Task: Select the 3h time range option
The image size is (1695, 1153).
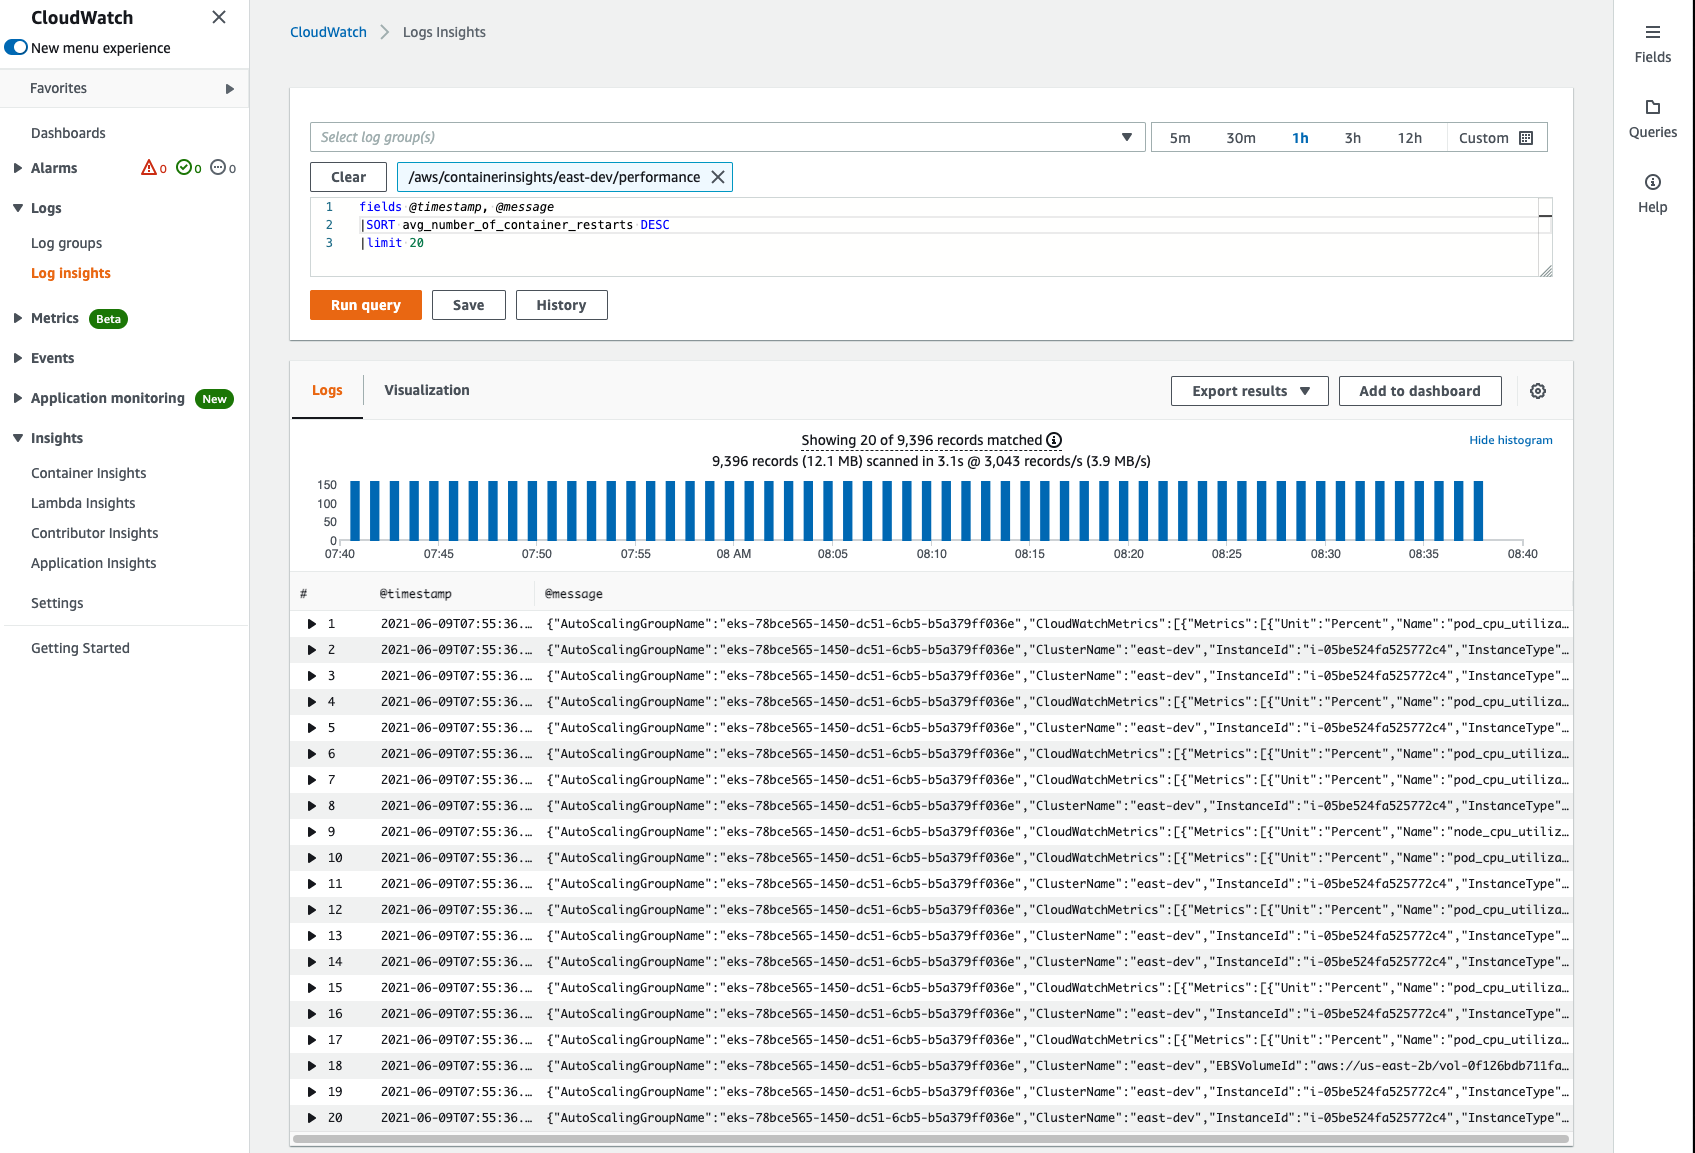Action: [1352, 138]
